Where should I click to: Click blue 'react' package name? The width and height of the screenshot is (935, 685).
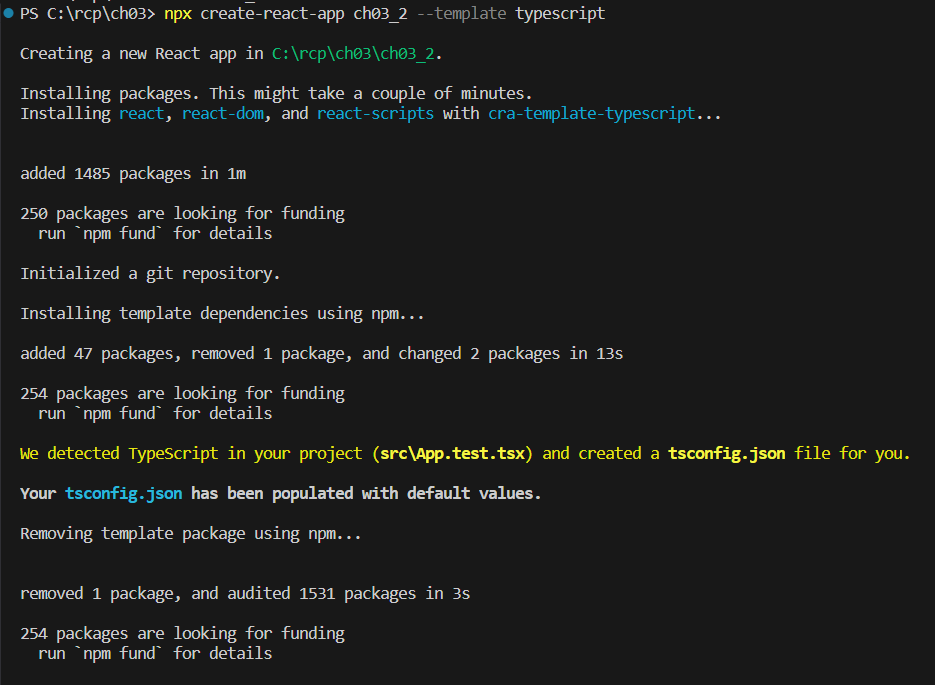141,113
